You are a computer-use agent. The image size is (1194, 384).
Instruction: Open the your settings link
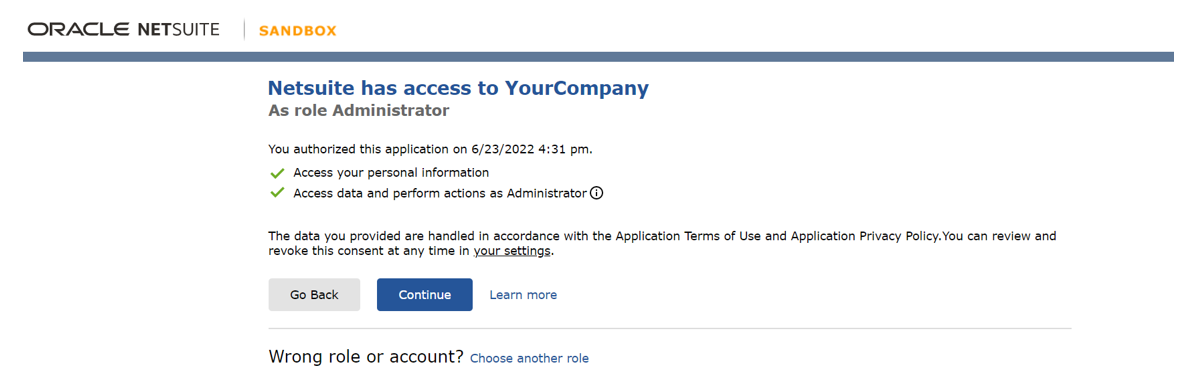(512, 251)
